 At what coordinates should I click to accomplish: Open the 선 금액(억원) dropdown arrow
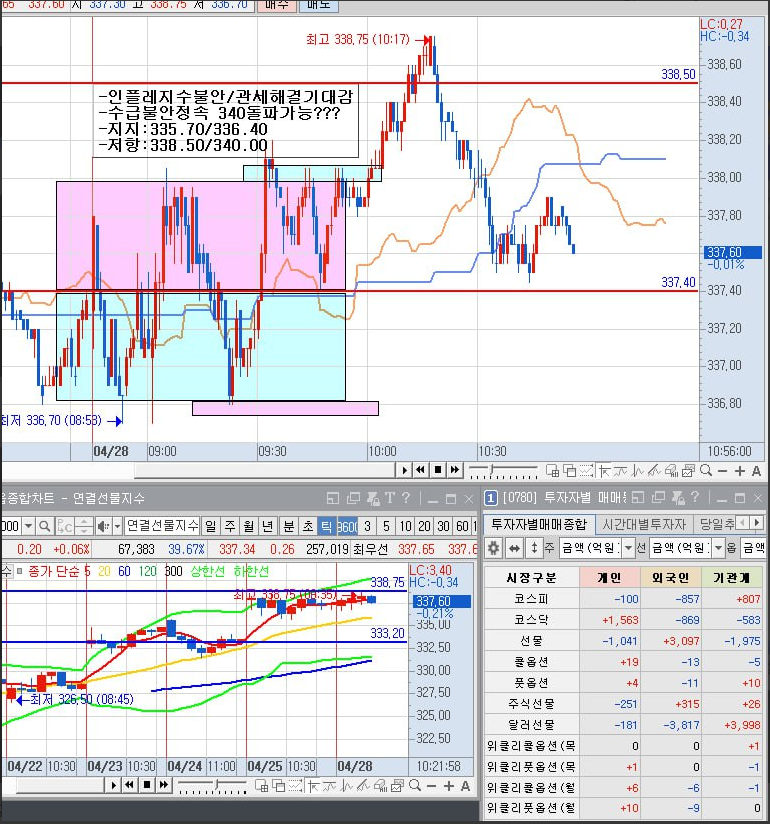click(x=718, y=548)
